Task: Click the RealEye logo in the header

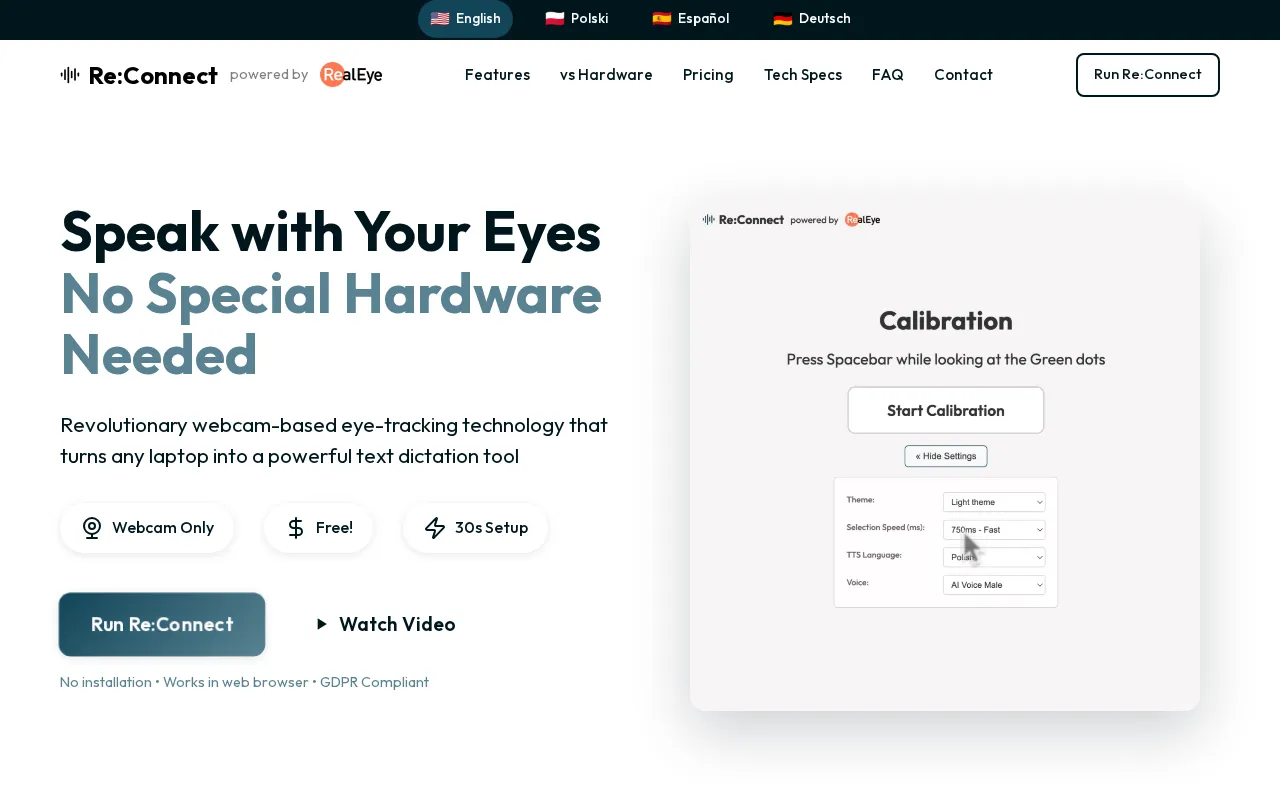Action: (351, 75)
